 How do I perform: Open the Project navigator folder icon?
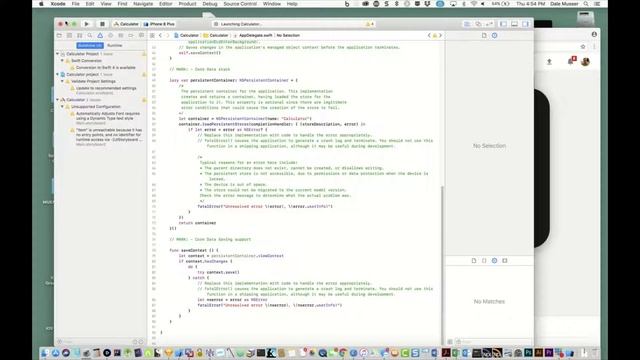59,36
